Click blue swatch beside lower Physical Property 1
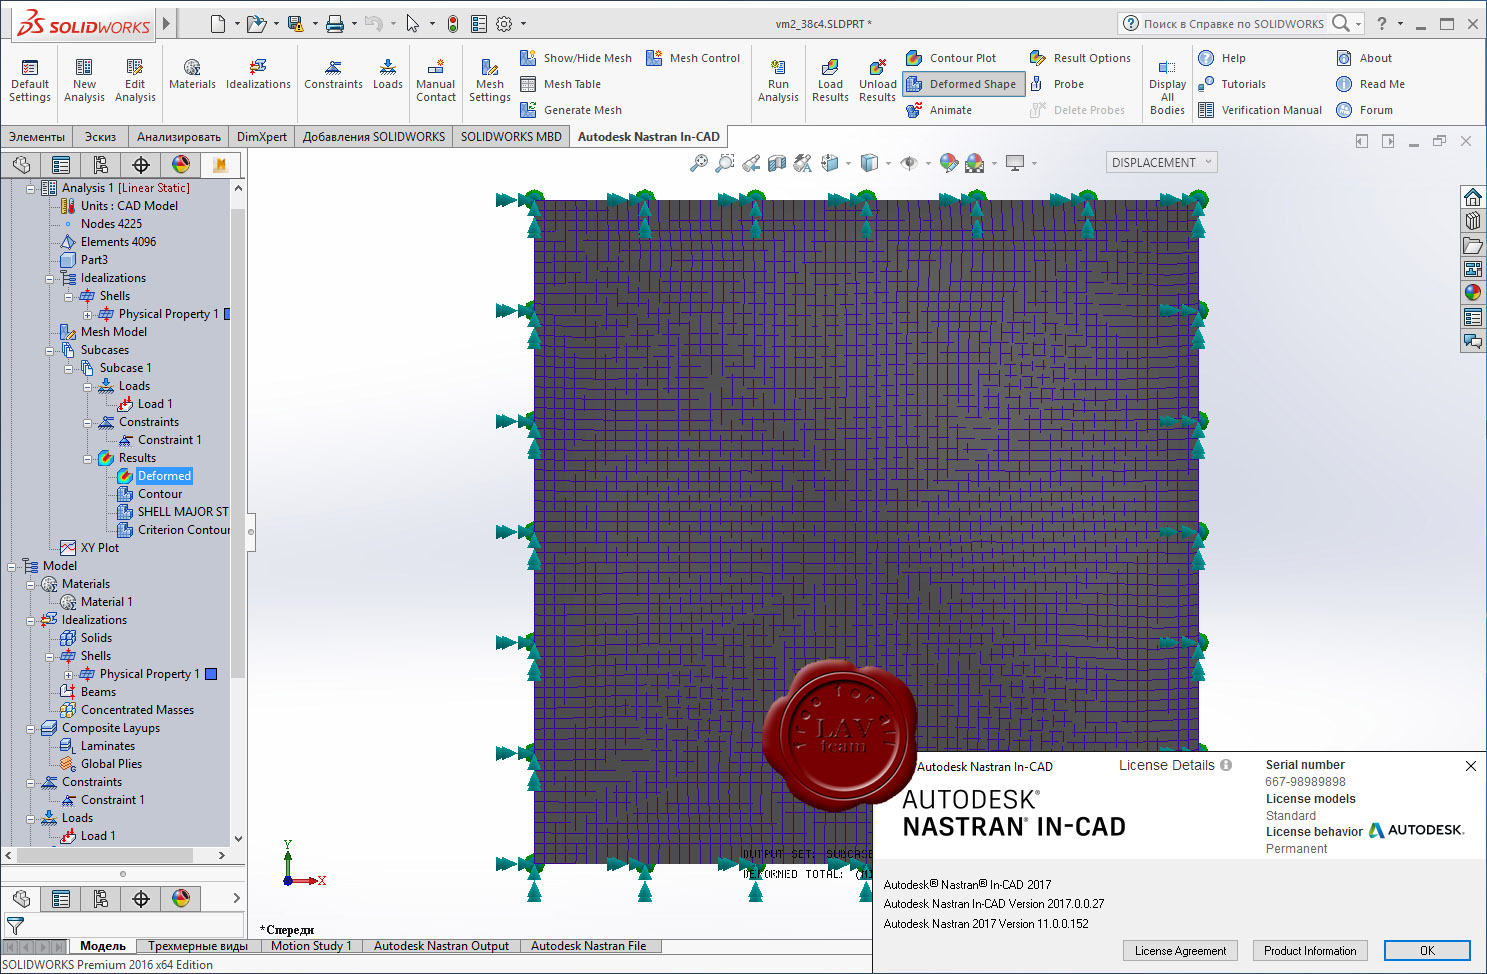Screen dimensions: 1487x974 tap(211, 674)
